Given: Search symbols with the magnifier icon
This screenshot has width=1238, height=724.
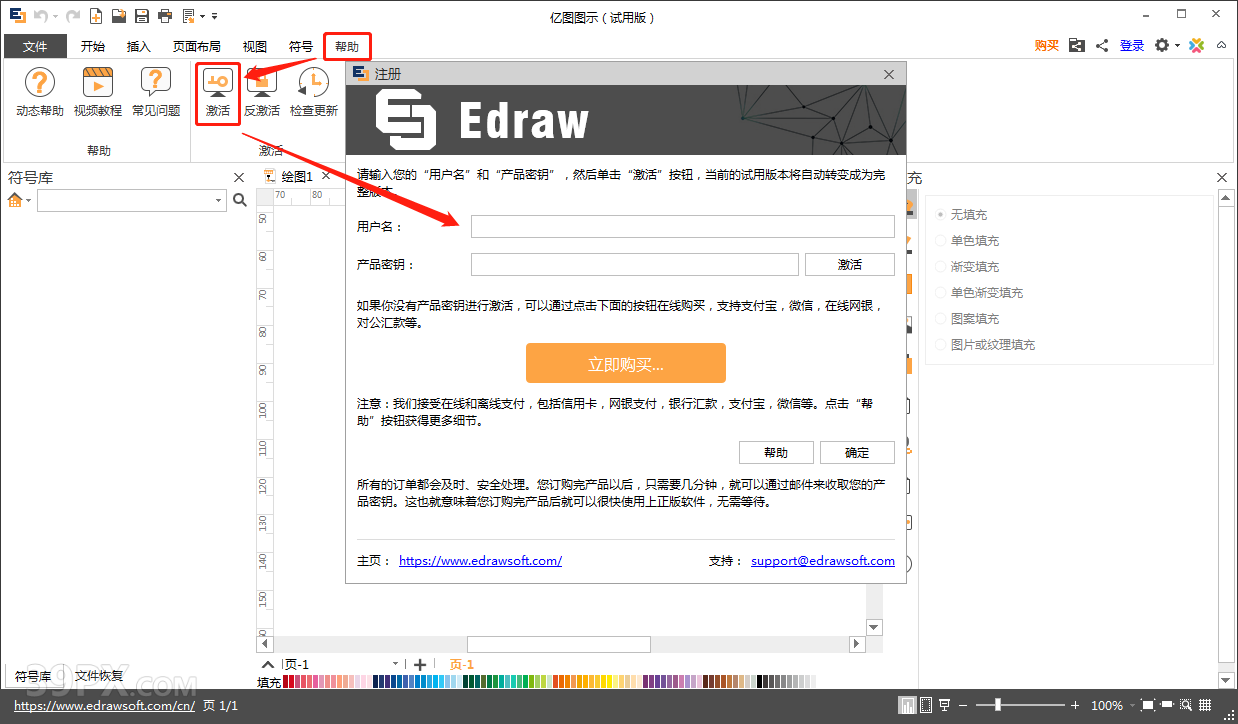Looking at the screenshot, I should click(239, 200).
